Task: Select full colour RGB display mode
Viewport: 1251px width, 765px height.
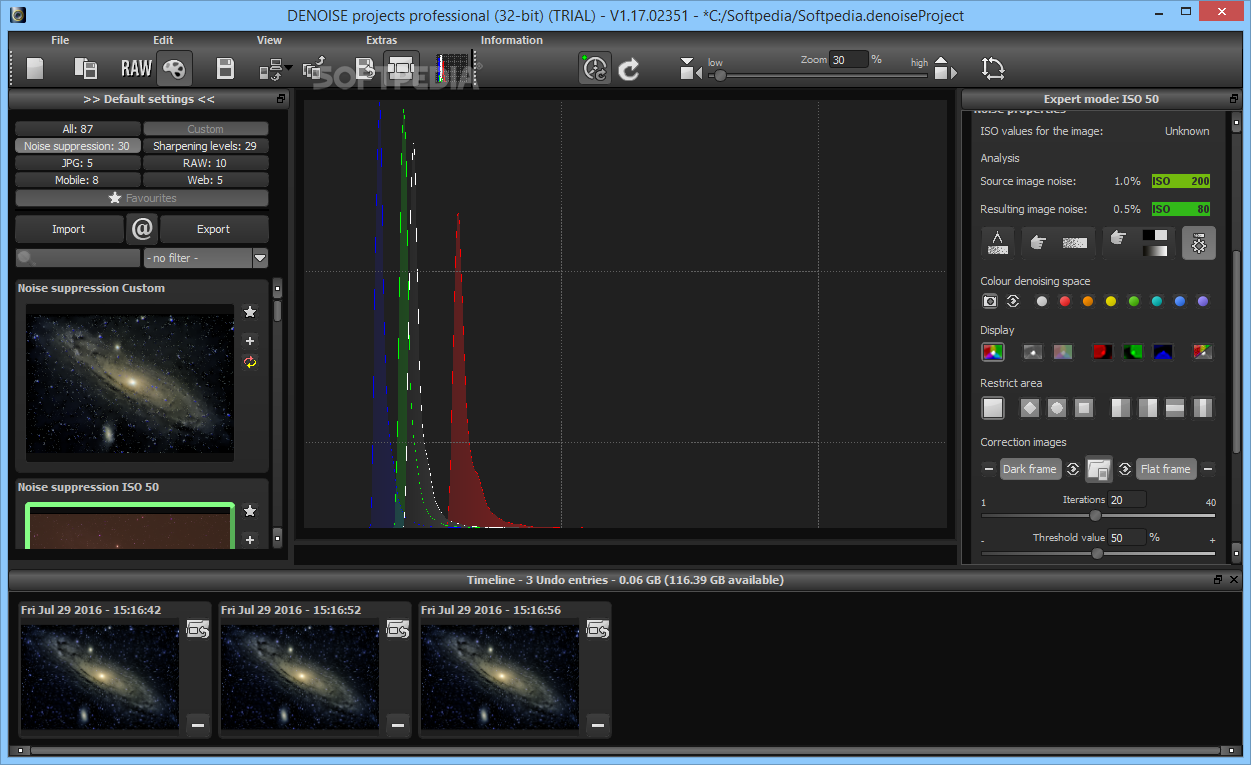Action: tap(992, 352)
